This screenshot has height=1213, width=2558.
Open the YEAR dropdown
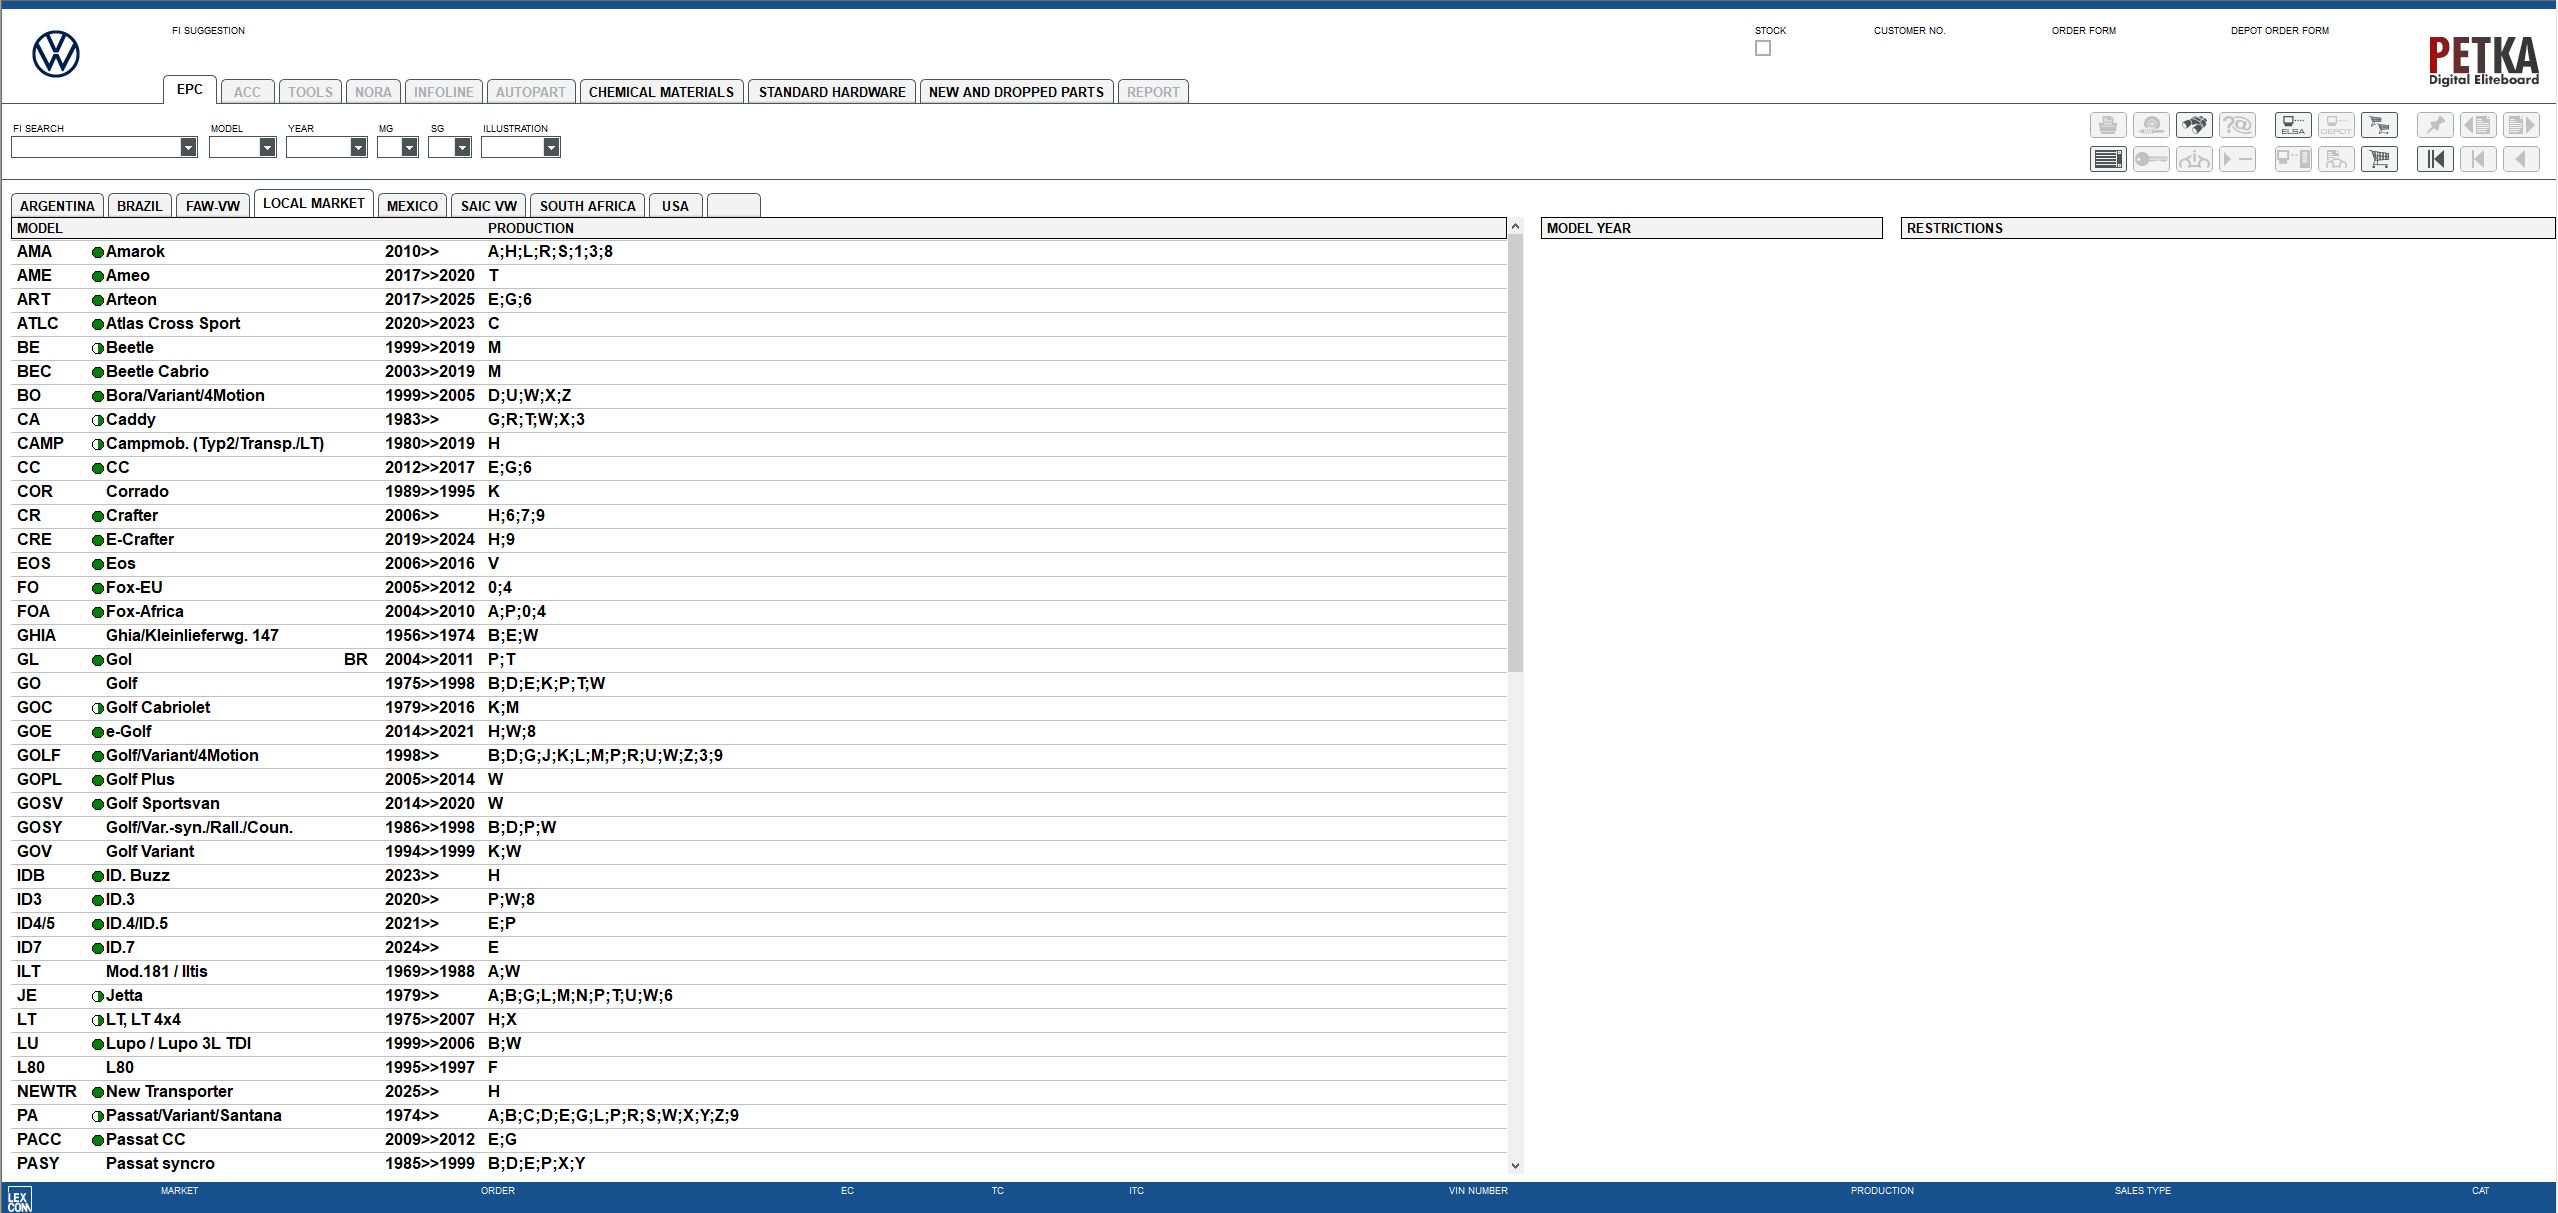(x=358, y=148)
